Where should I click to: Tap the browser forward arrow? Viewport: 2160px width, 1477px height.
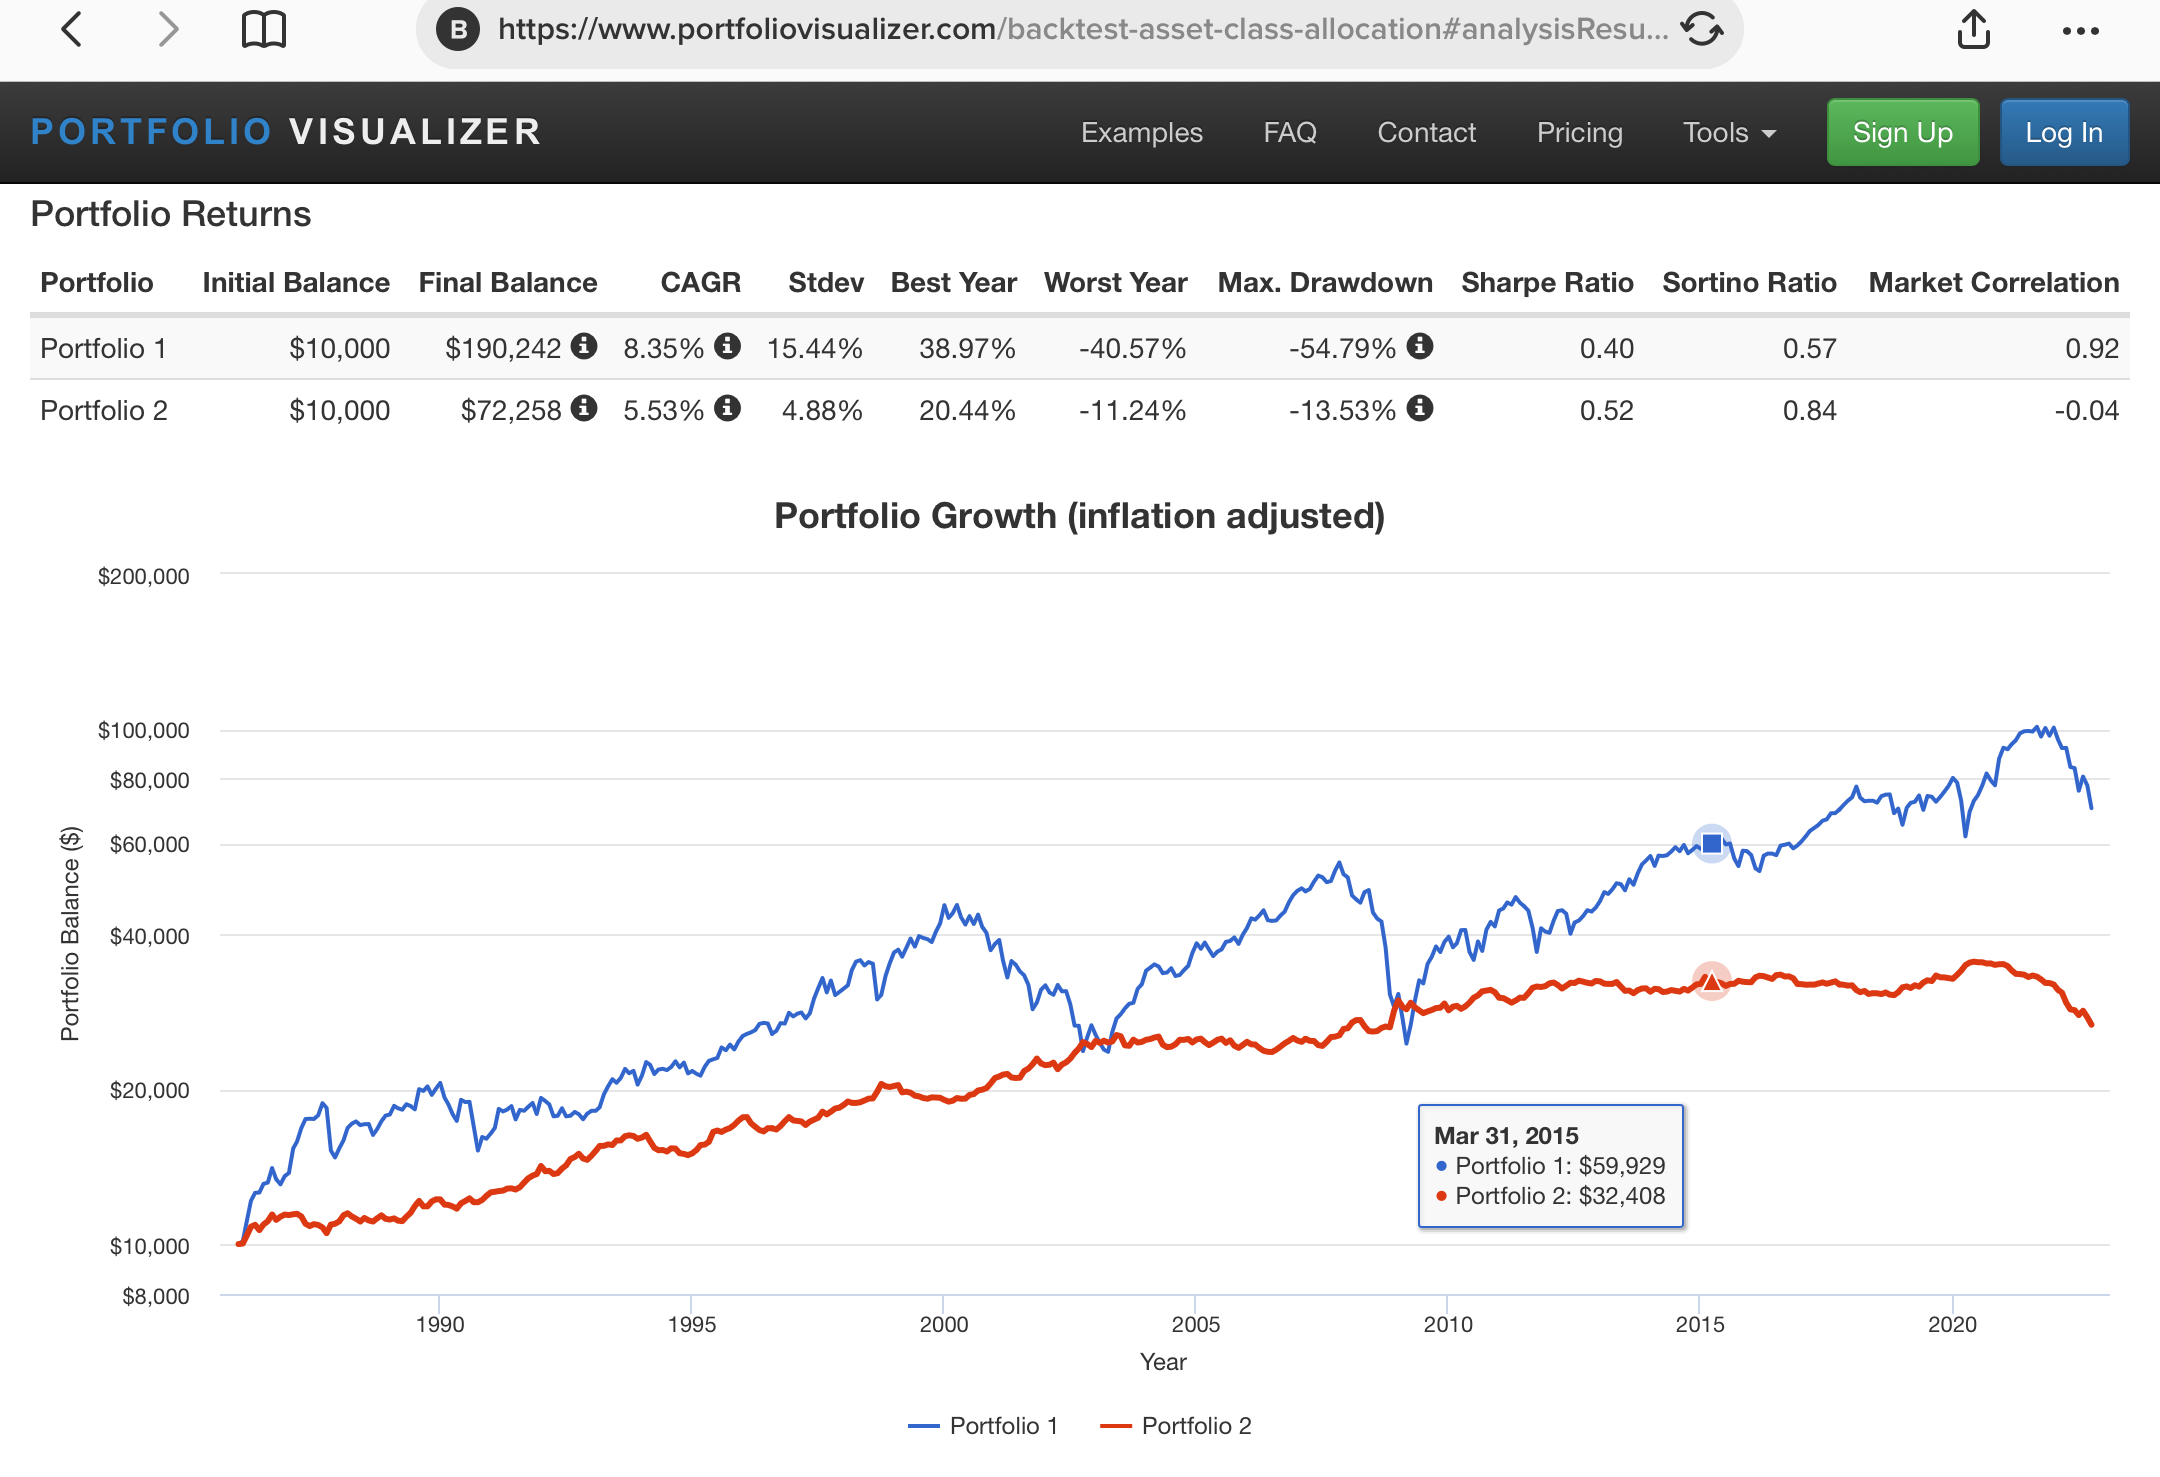[168, 30]
